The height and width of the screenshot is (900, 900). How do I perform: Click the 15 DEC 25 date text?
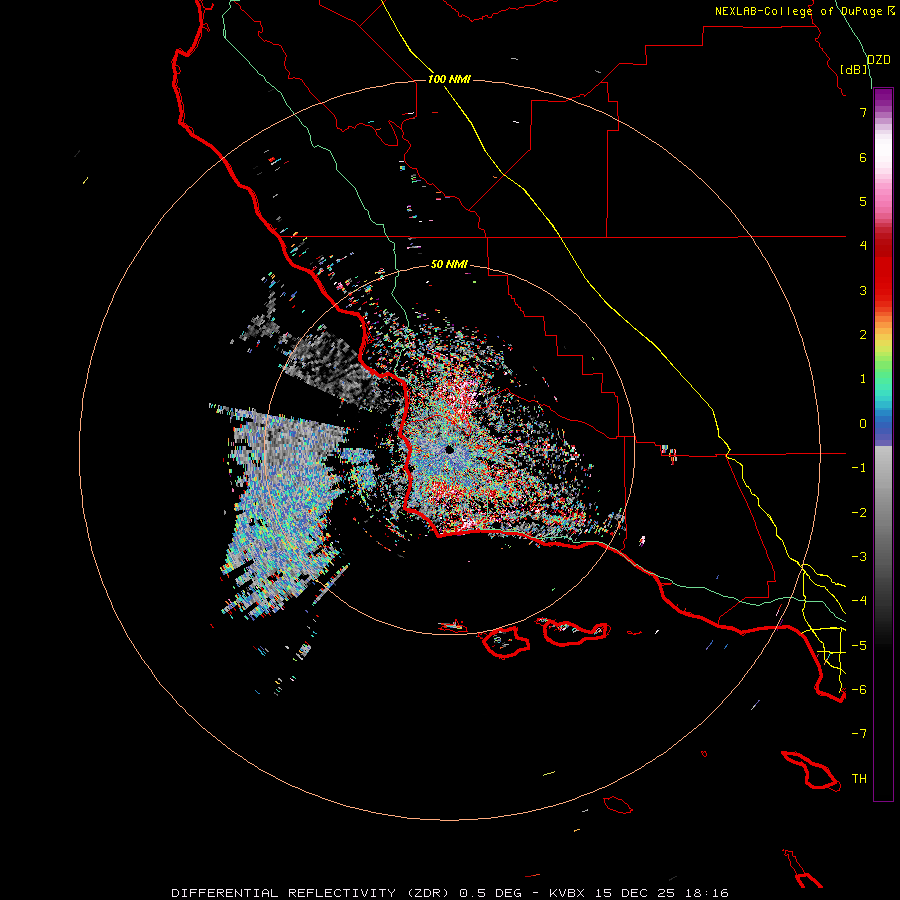(634, 893)
